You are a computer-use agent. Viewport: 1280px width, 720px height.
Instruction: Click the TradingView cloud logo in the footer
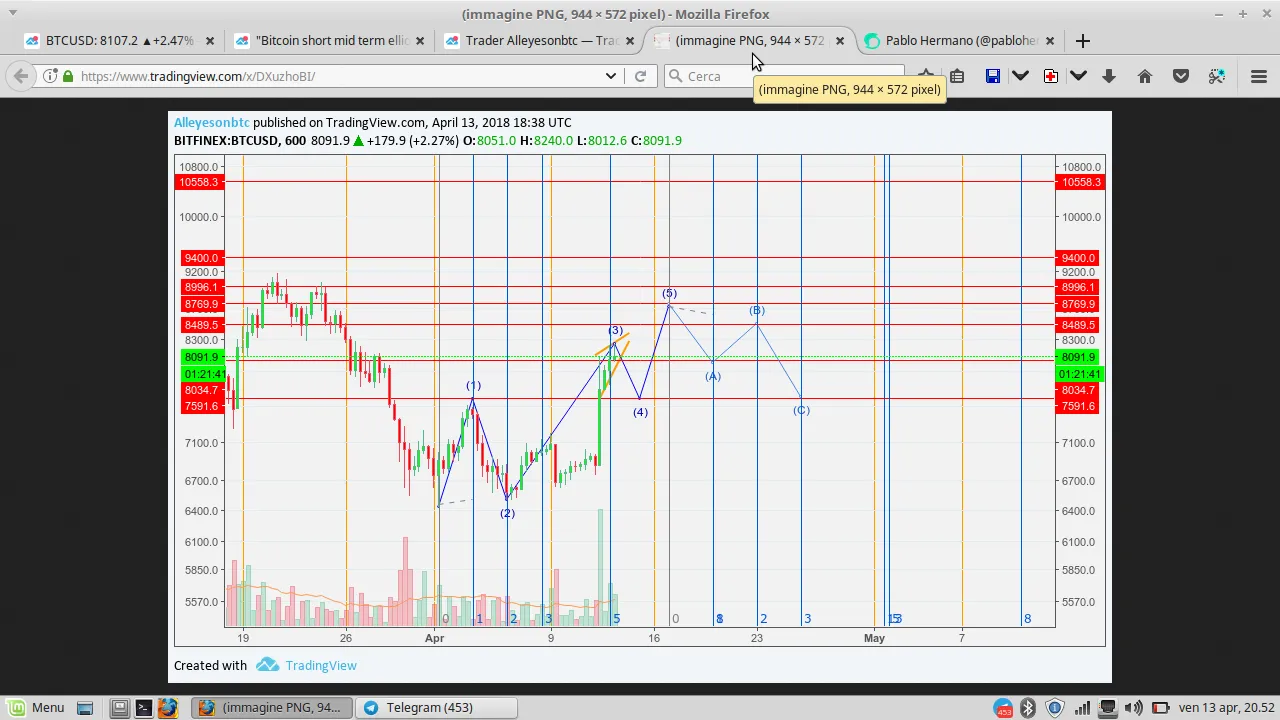click(x=267, y=665)
